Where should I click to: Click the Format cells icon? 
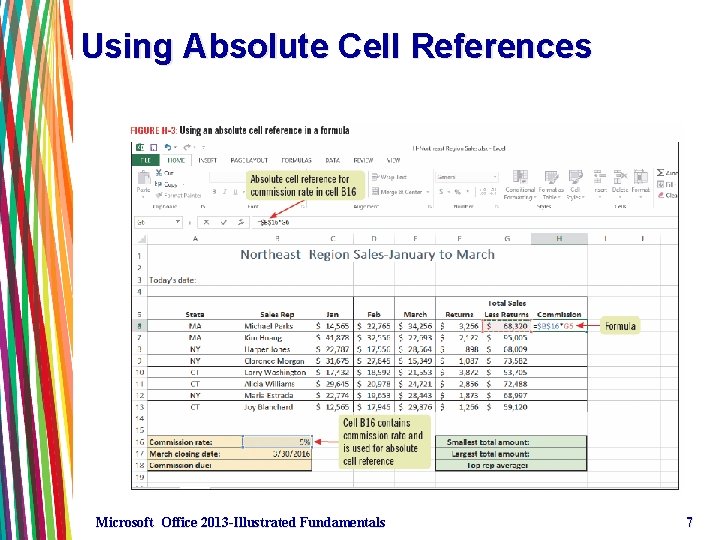[640, 176]
